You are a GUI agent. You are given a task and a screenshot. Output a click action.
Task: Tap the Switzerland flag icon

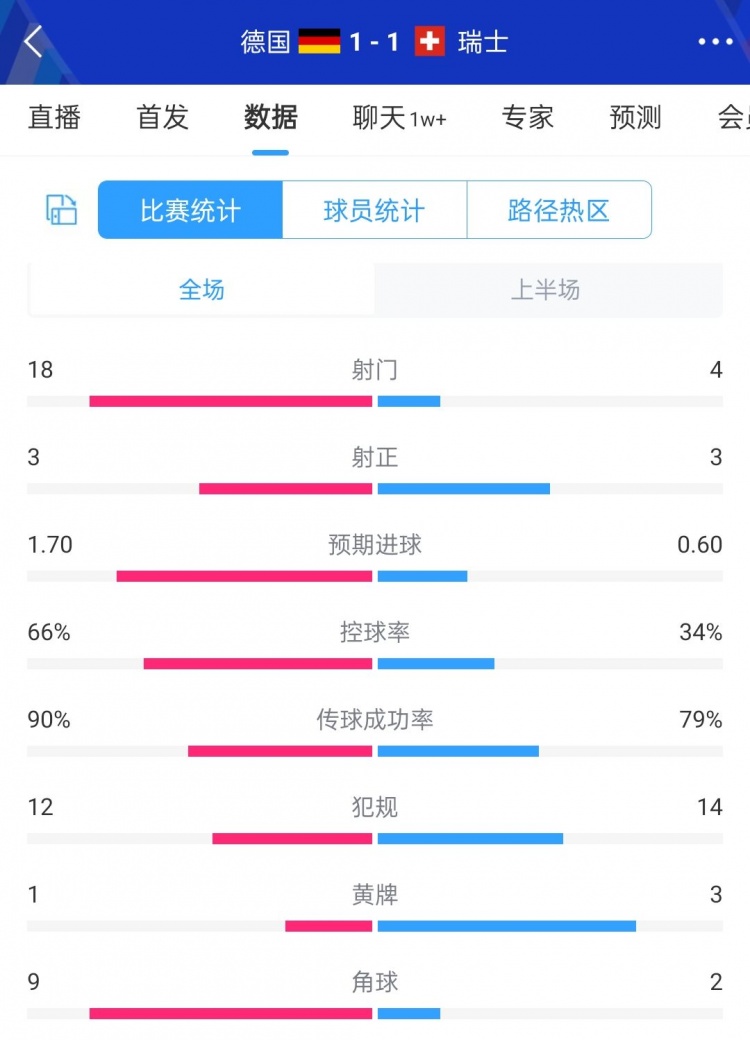[x=430, y=42]
